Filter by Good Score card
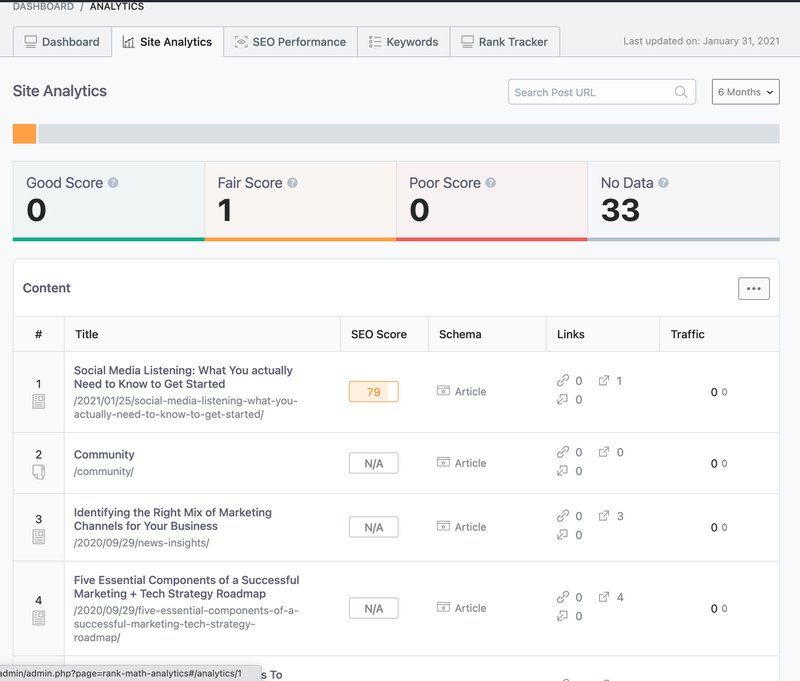The image size is (800, 681). [x=109, y=201]
